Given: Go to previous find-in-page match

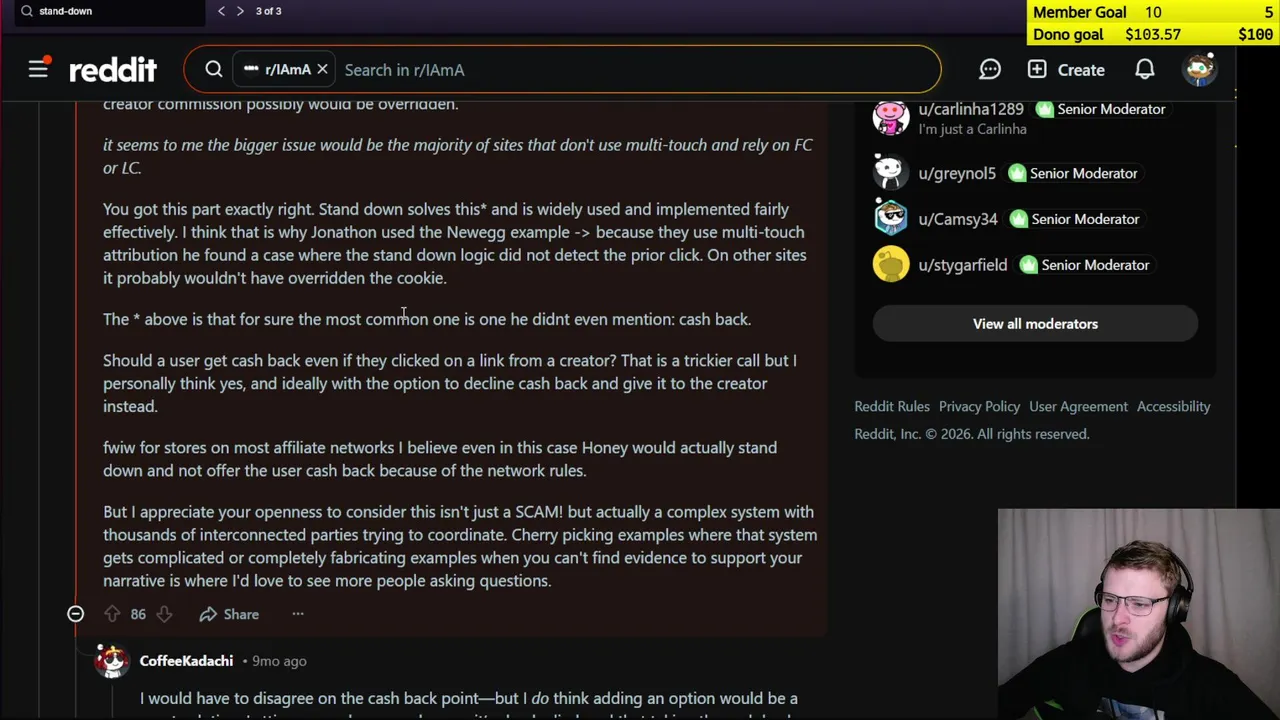Looking at the screenshot, I should [221, 11].
